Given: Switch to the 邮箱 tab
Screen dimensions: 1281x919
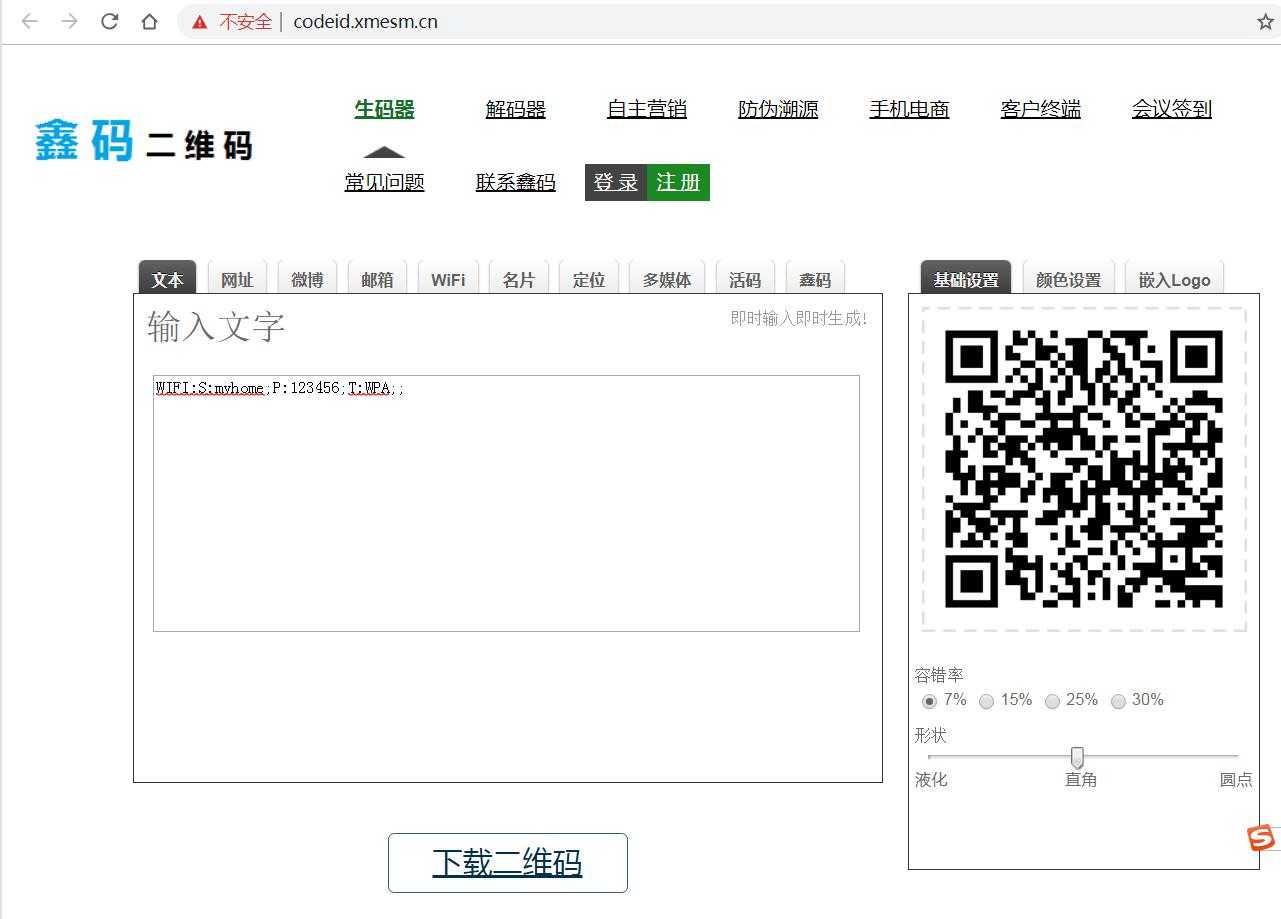Looking at the screenshot, I should click(377, 279).
